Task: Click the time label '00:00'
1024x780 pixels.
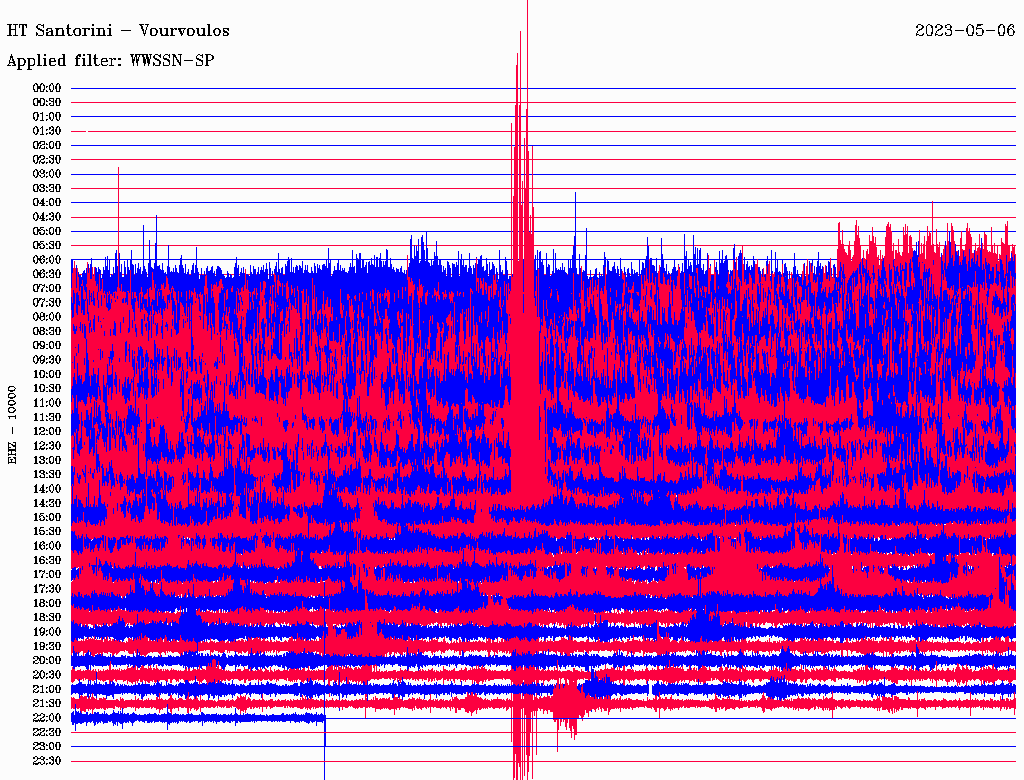Action: tap(47, 88)
